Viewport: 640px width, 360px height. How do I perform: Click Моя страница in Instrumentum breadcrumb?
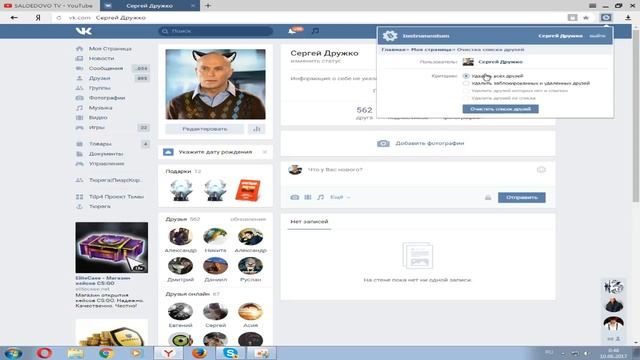coord(431,50)
